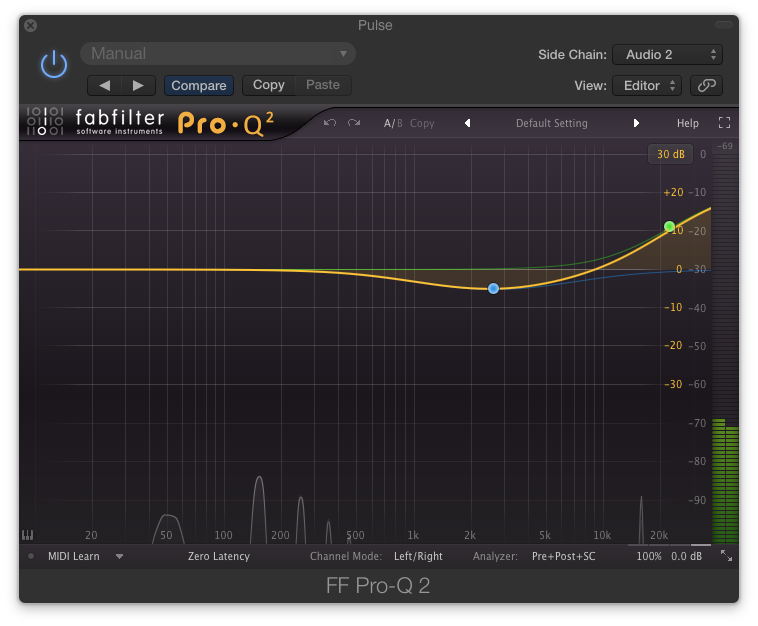Open the 30 dB display range dropdown

(x=671, y=154)
